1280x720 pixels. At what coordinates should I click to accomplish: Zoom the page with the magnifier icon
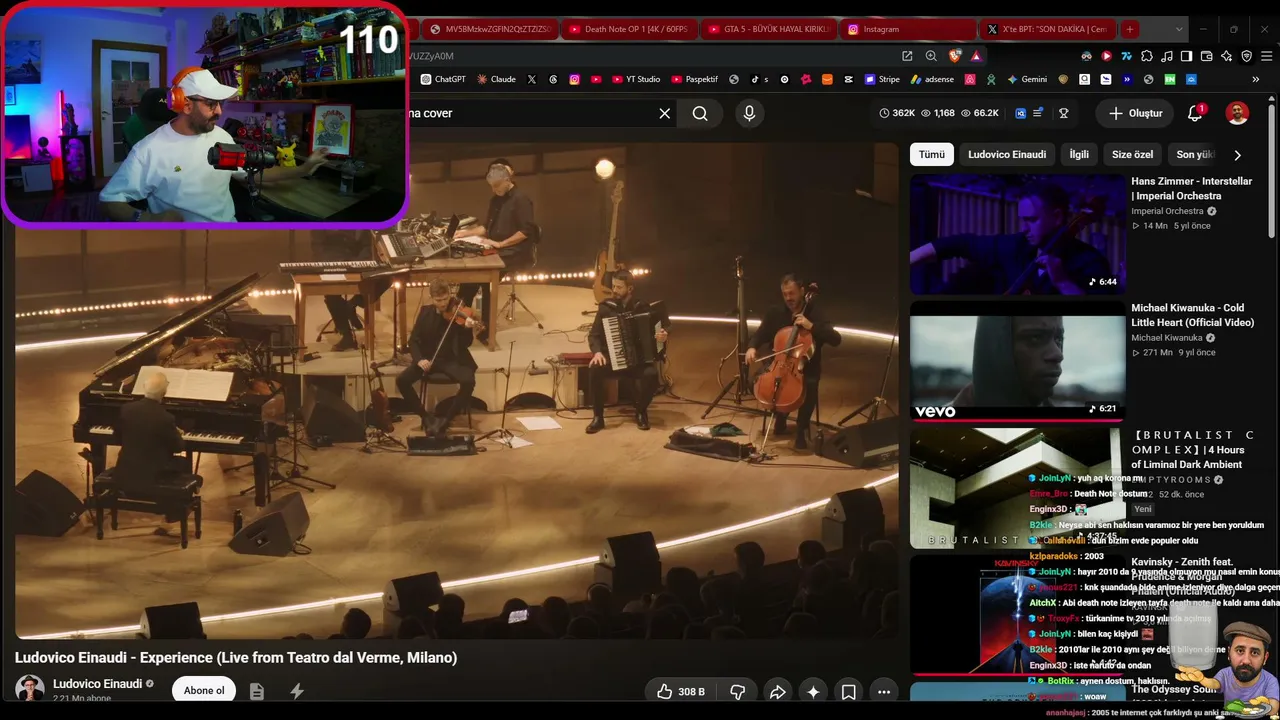pyautogui.click(x=931, y=56)
